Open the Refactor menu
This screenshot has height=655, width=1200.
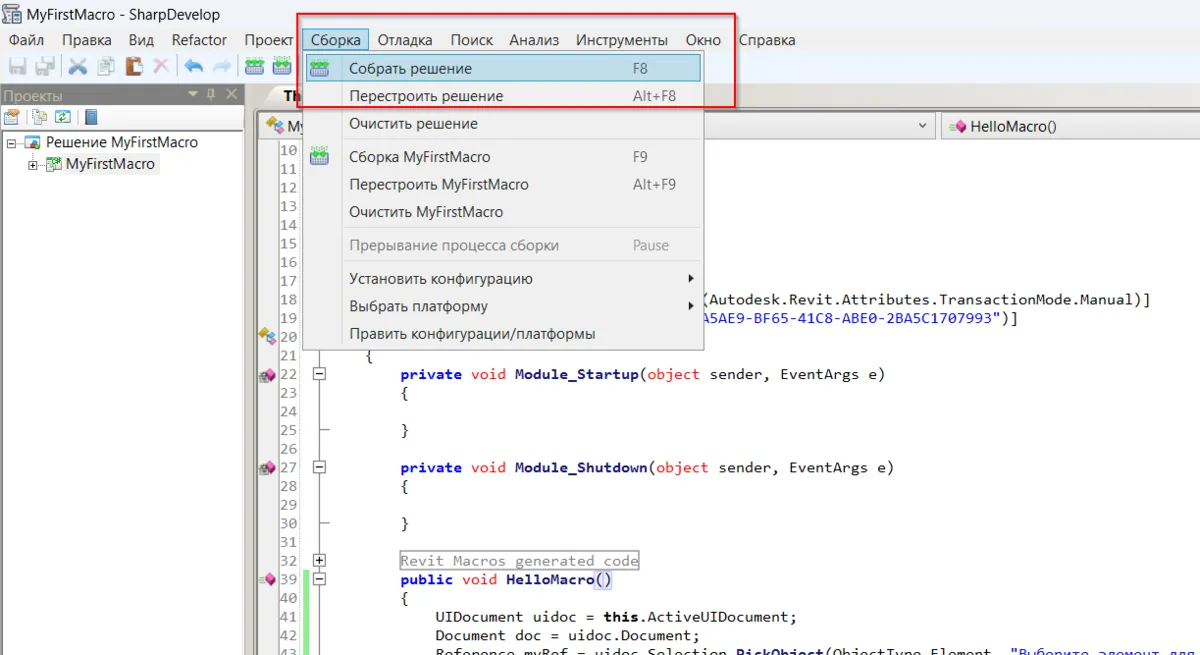click(199, 40)
